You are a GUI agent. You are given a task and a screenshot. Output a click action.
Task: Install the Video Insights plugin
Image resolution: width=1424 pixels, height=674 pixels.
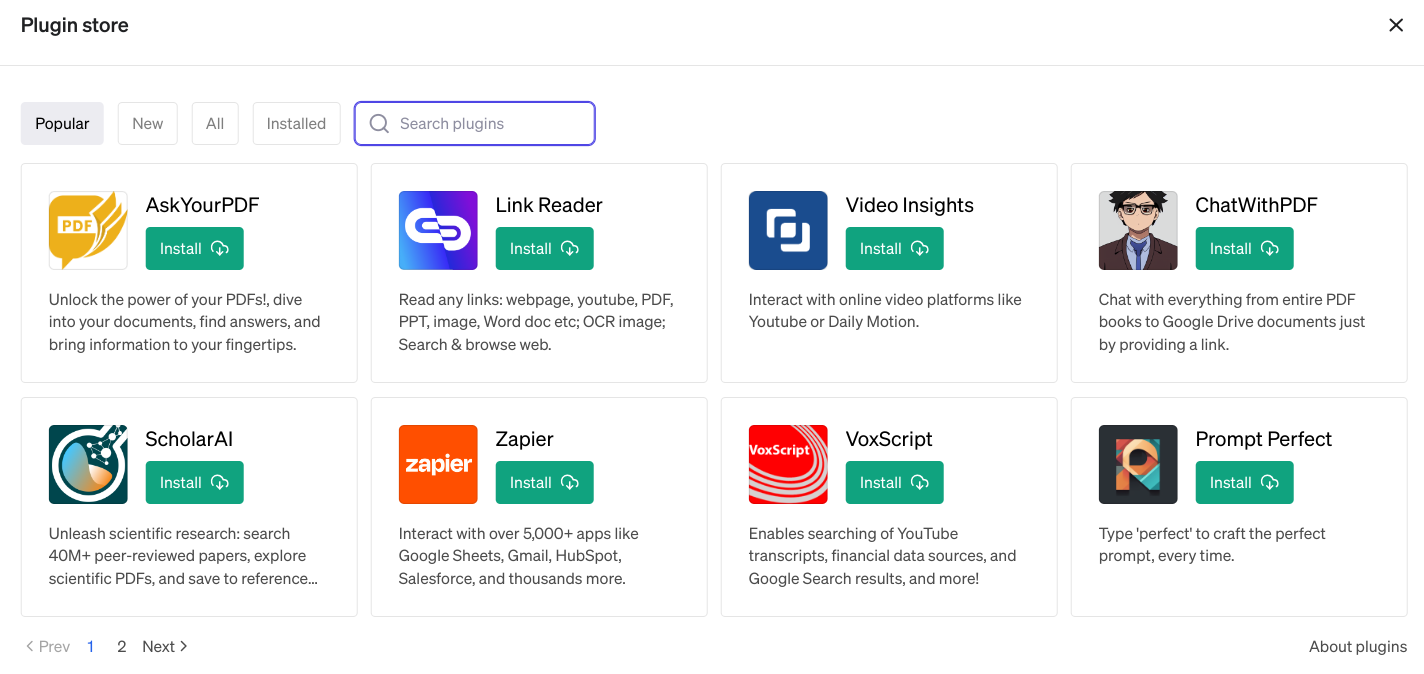click(894, 249)
